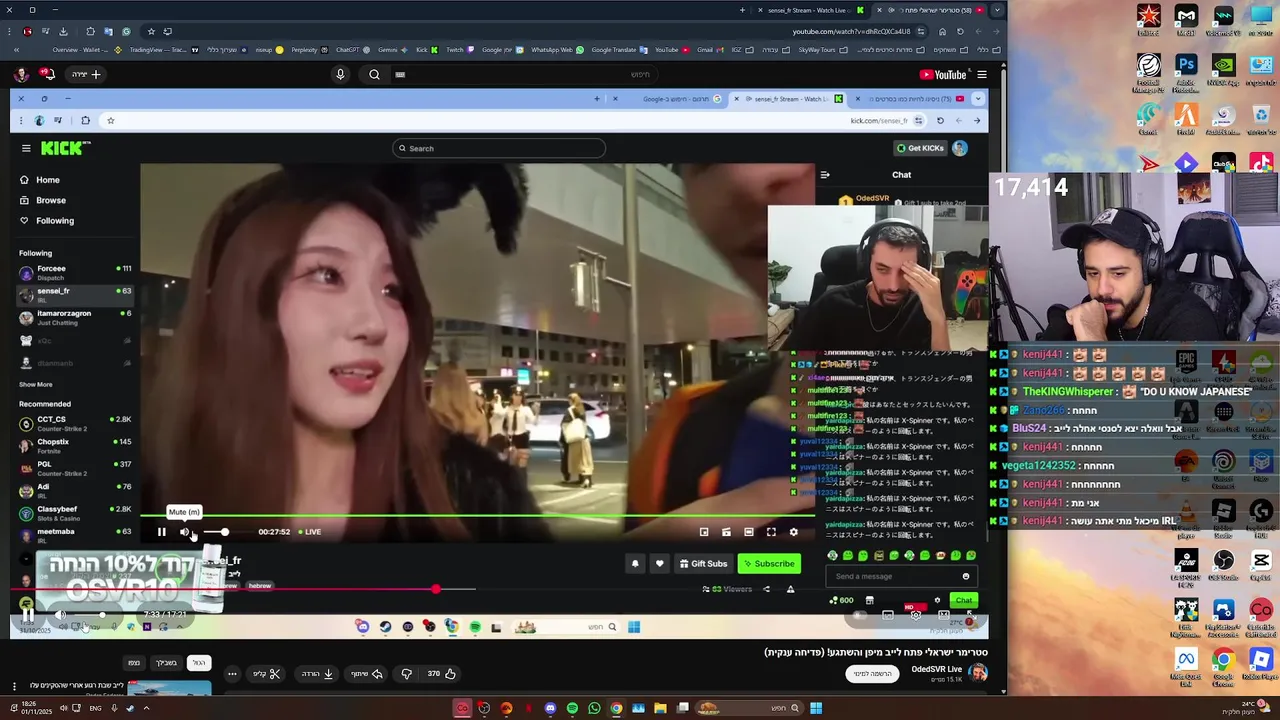Open more actions three-dot button

point(232,674)
